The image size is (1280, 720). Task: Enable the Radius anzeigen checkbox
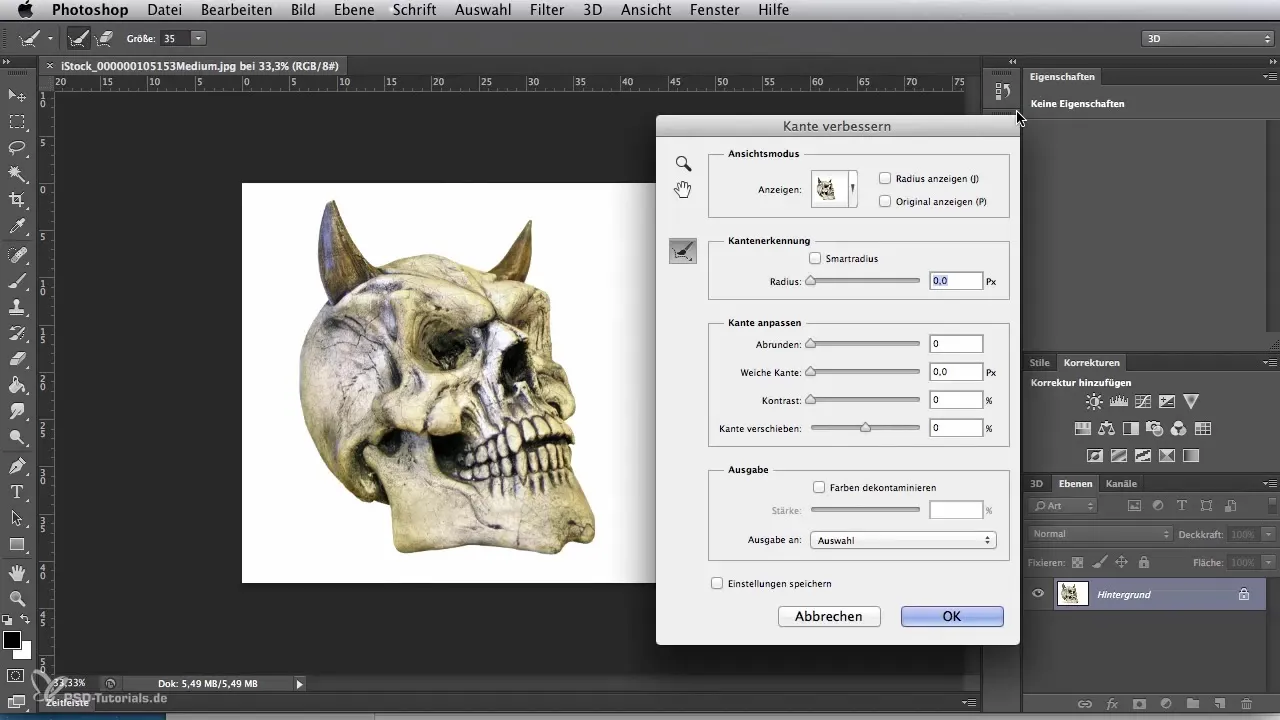coord(885,178)
